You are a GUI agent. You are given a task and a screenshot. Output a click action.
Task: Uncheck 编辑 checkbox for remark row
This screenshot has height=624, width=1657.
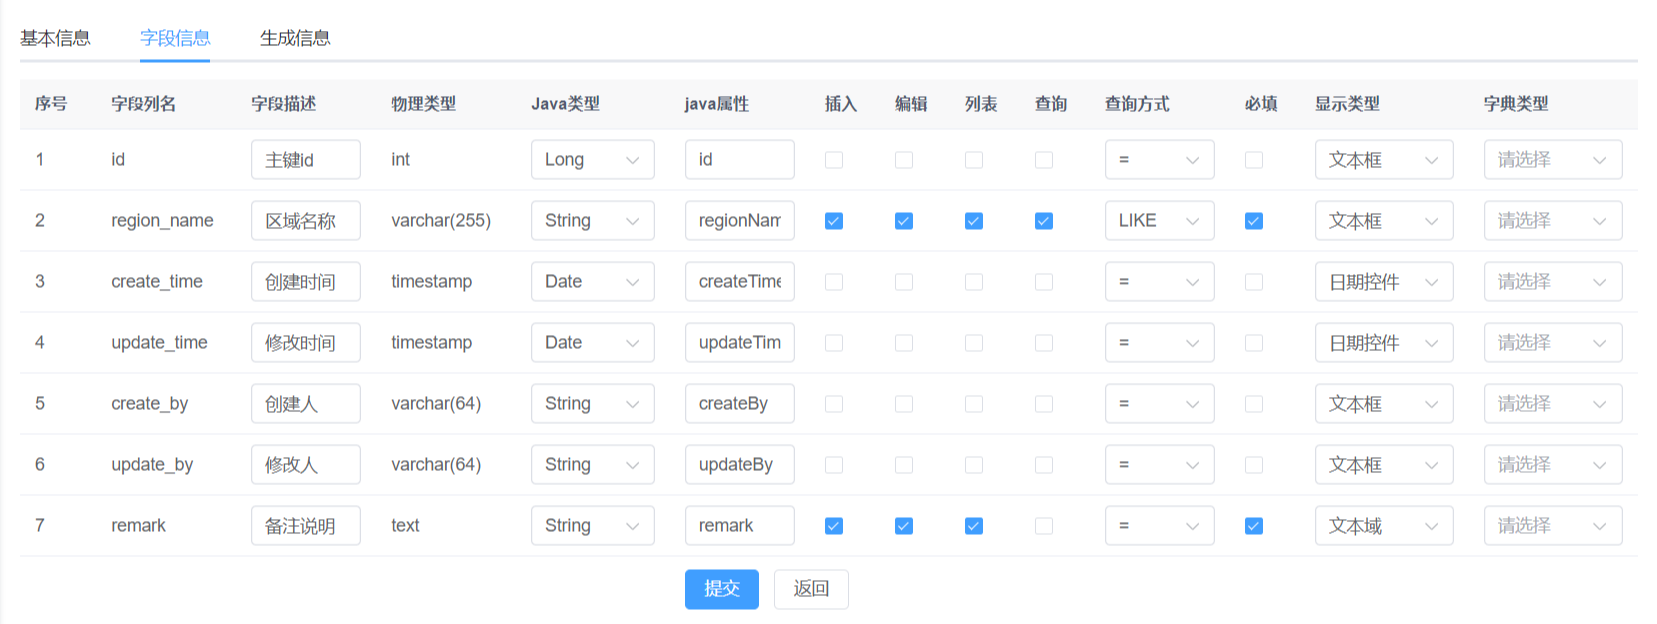pos(904,526)
